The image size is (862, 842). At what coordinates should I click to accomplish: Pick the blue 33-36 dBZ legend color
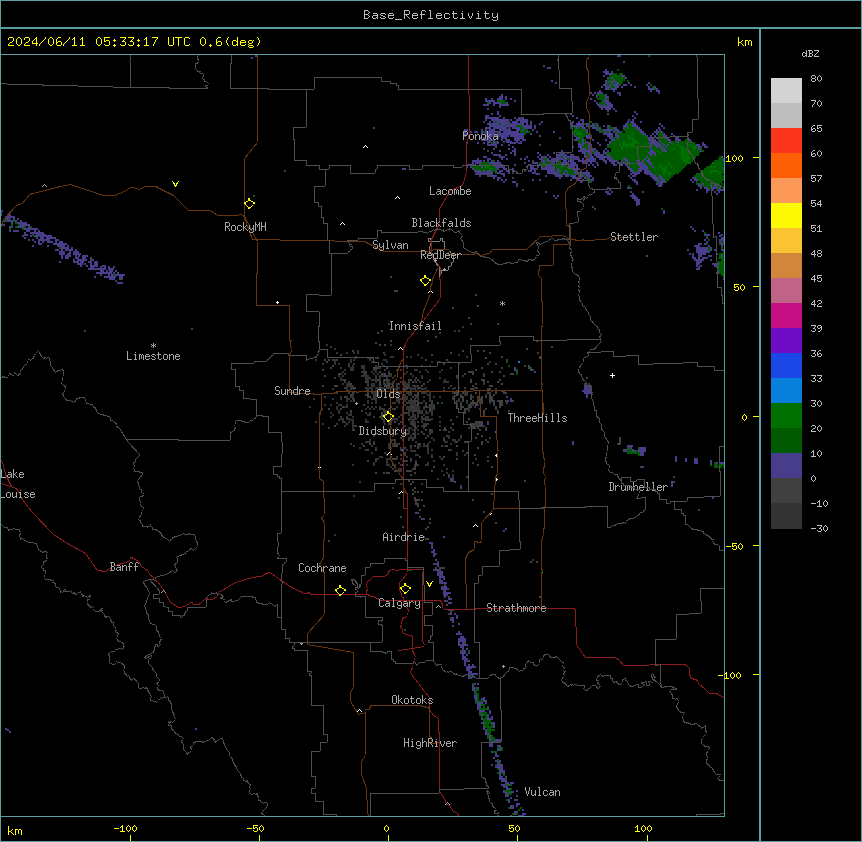click(x=786, y=365)
